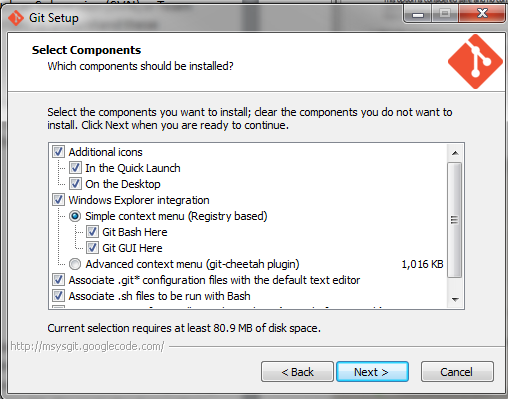Viewport: 508px width, 399px height.
Task: Click the msysgit.googlecode.com link text
Action: click(87, 346)
